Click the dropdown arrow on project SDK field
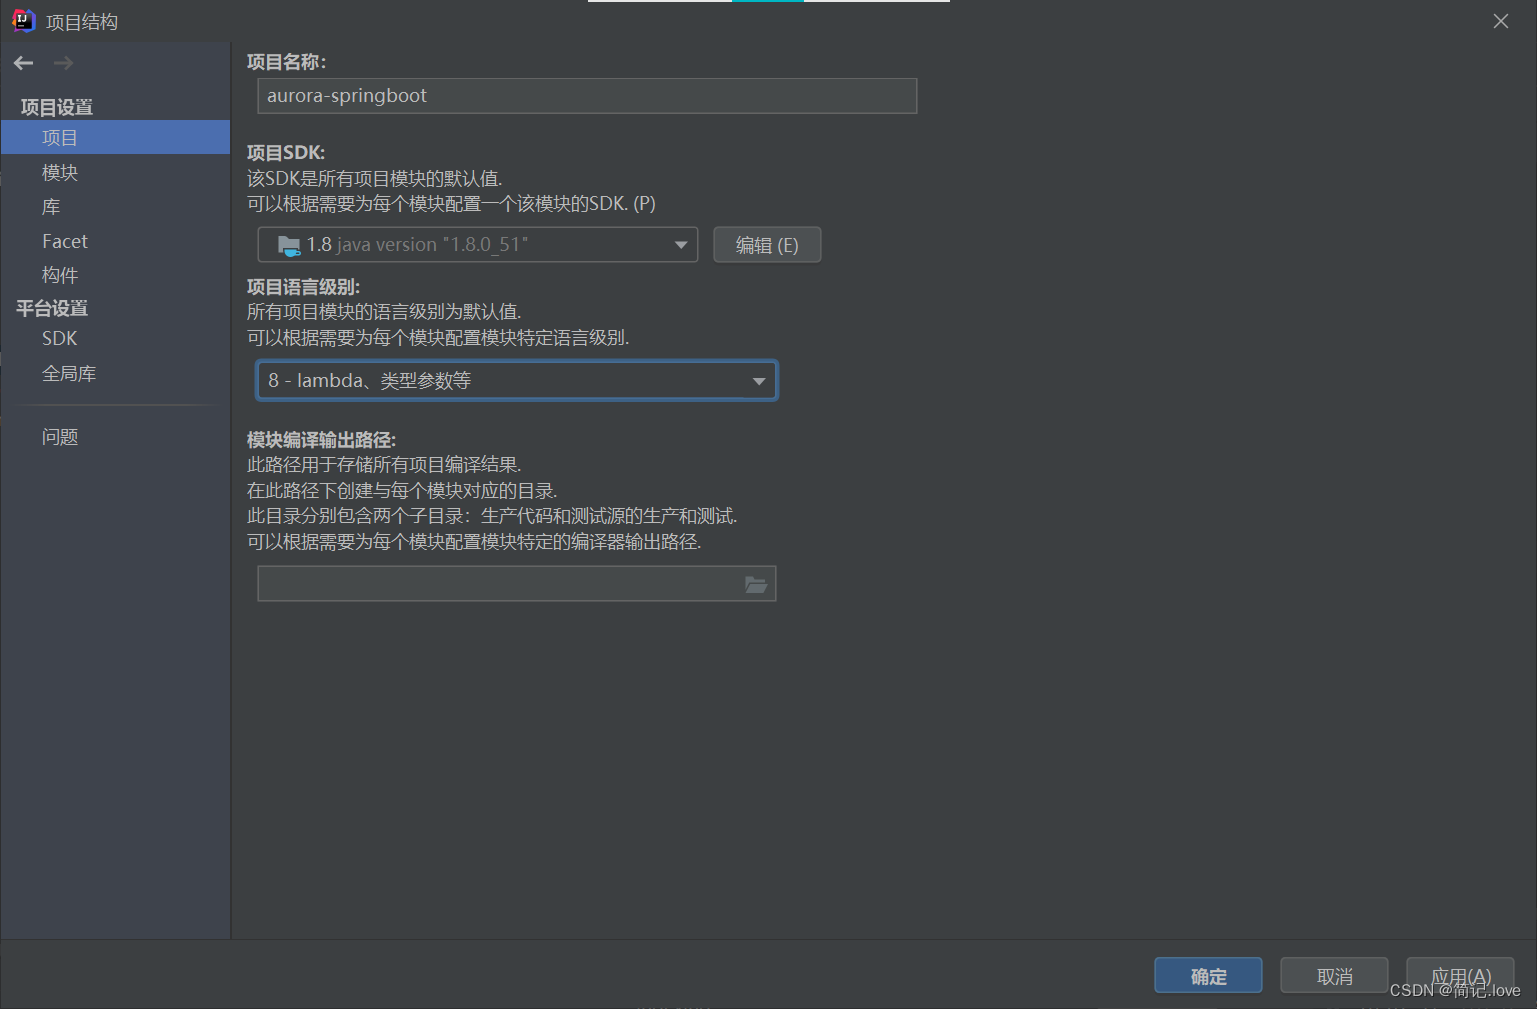Viewport: 1537px width, 1009px height. pos(680,244)
